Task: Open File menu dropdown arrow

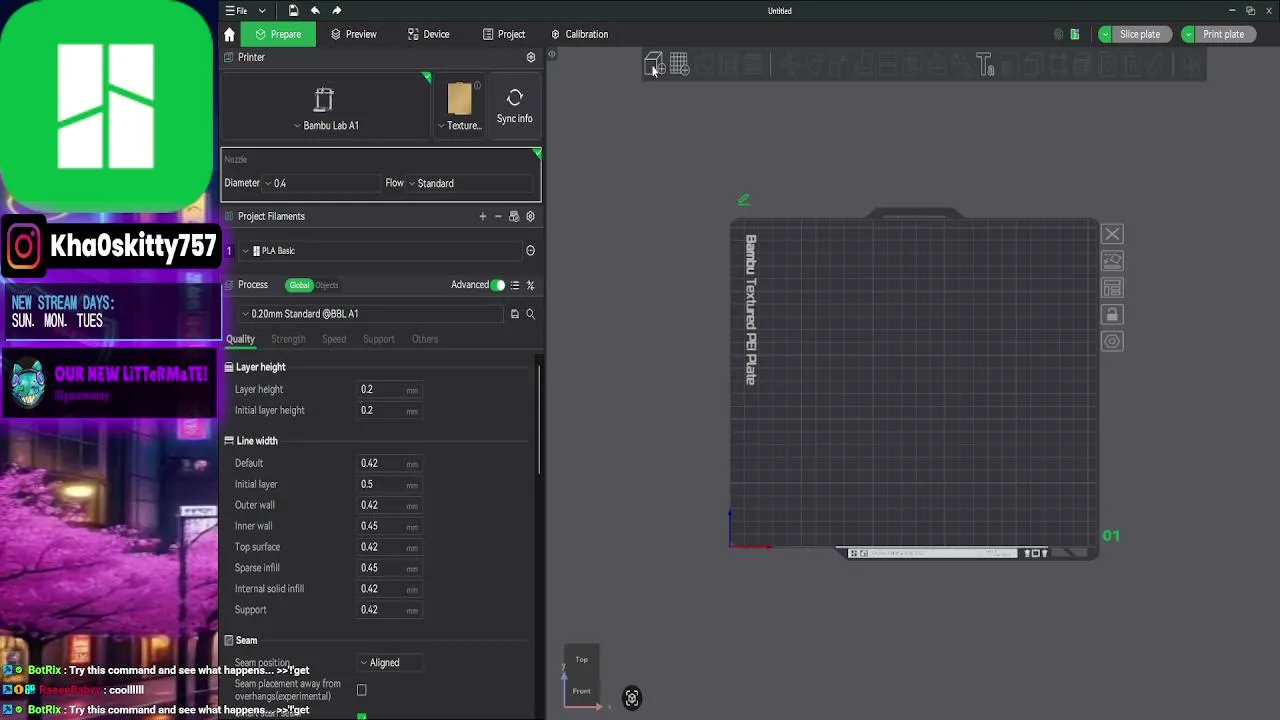Action: click(x=263, y=11)
